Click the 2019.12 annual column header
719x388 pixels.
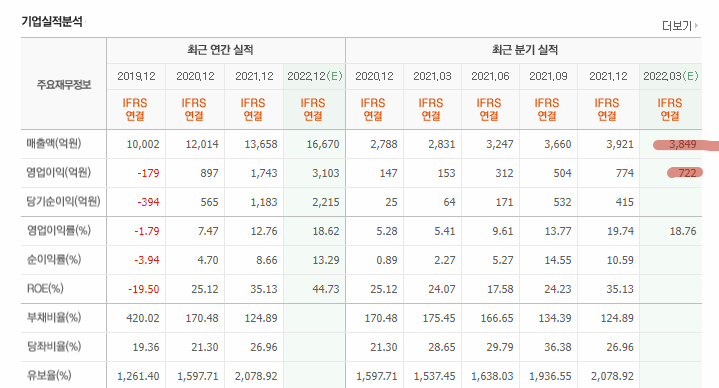pos(136,76)
